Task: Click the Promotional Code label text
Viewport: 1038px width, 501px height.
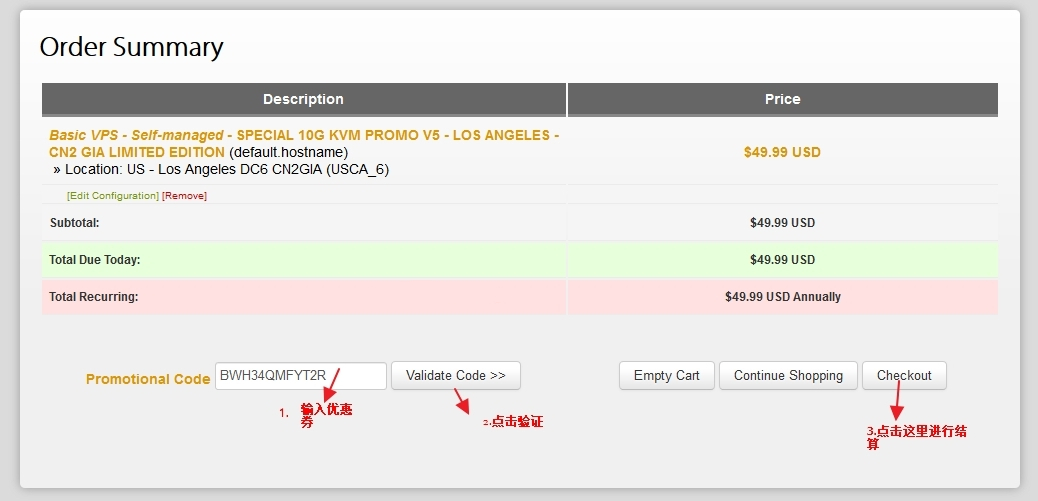Action: tap(148, 379)
